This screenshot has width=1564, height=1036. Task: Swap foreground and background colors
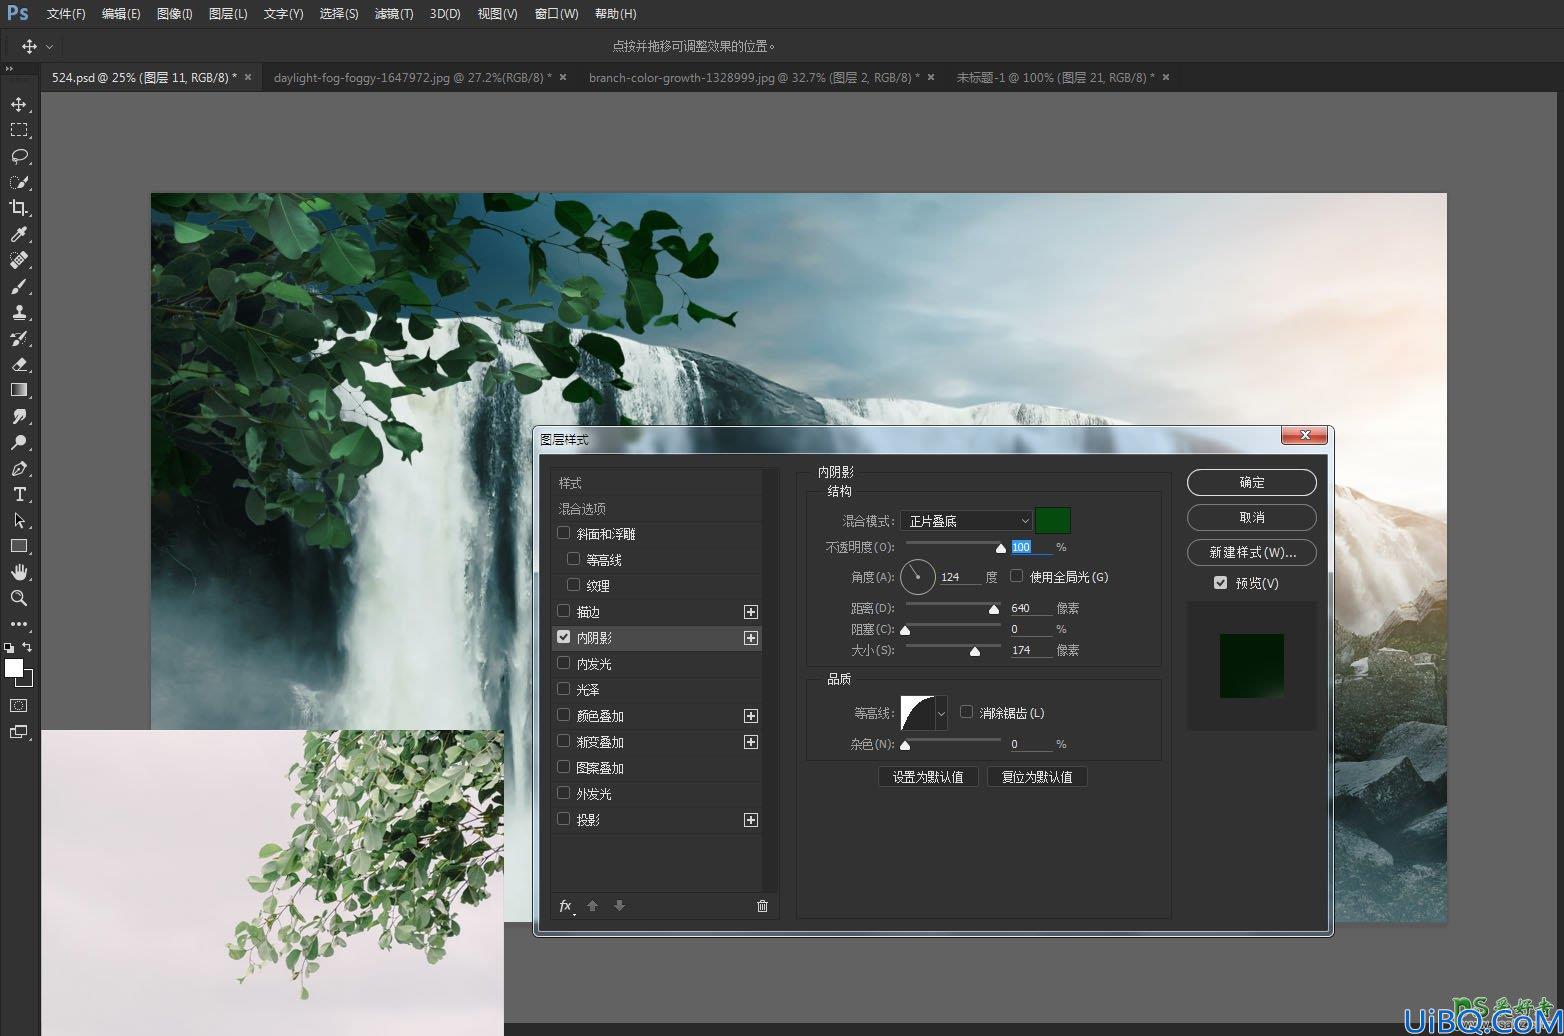click(x=27, y=647)
